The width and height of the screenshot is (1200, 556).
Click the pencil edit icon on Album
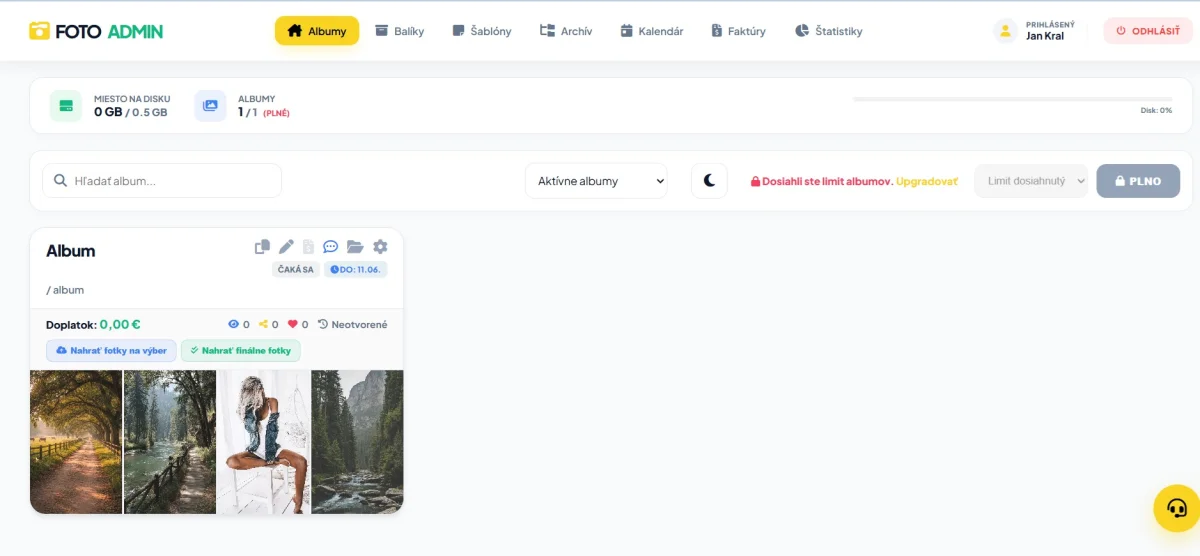point(286,247)
